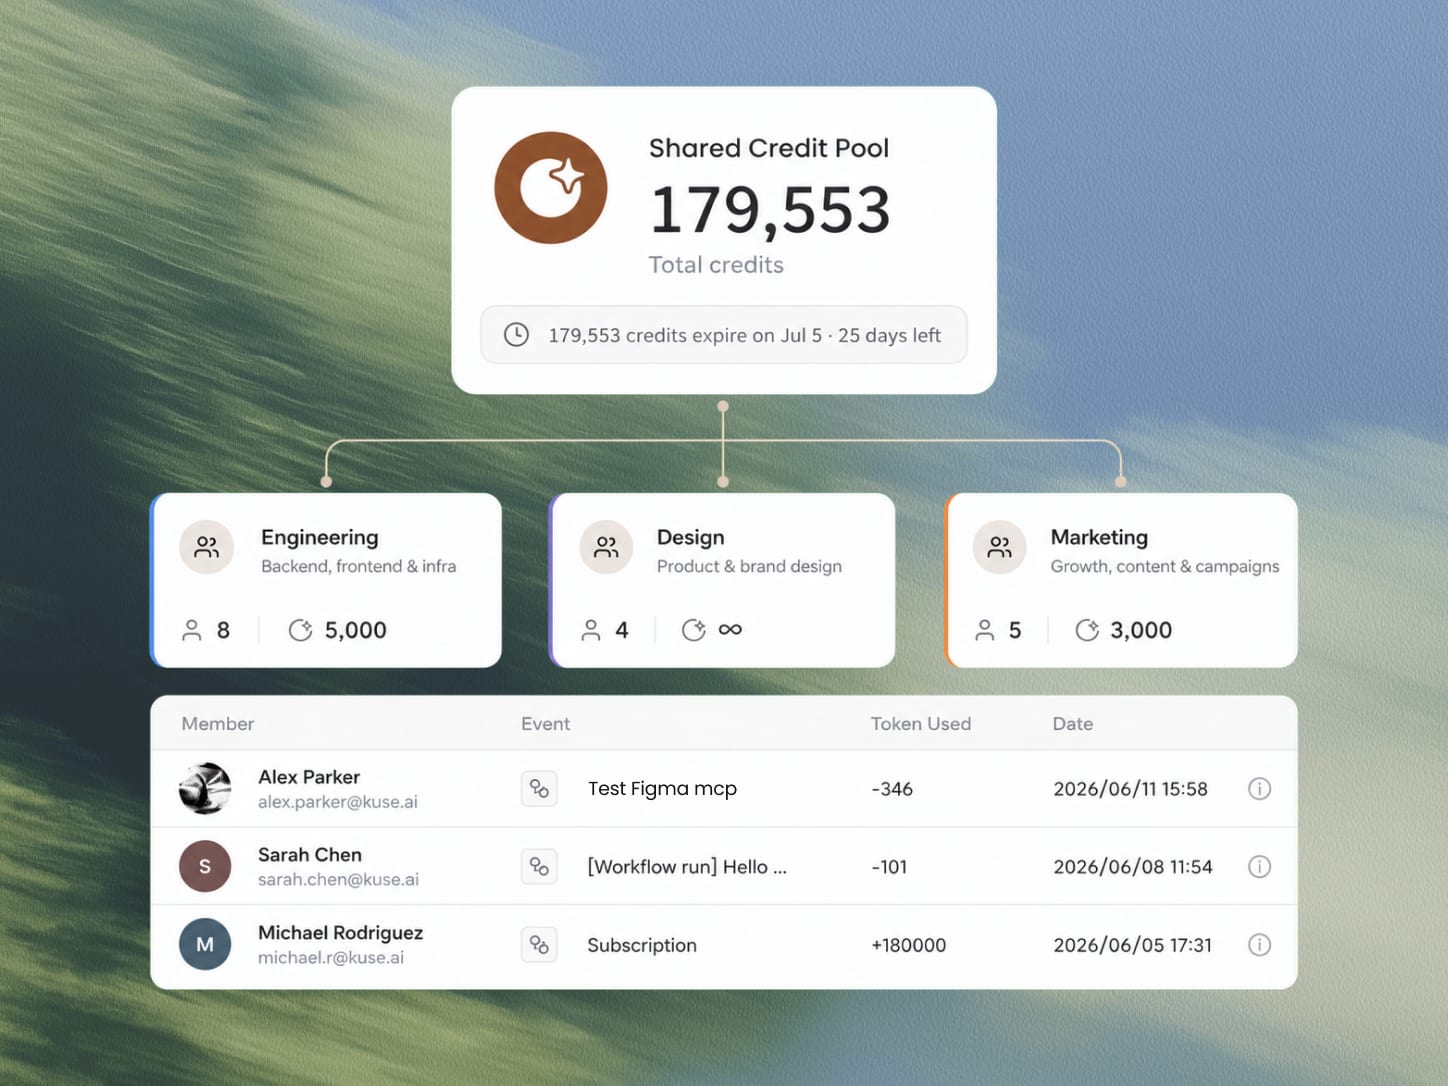
Task: Click the infinity symbol in Design card
Action: [730, 629]
